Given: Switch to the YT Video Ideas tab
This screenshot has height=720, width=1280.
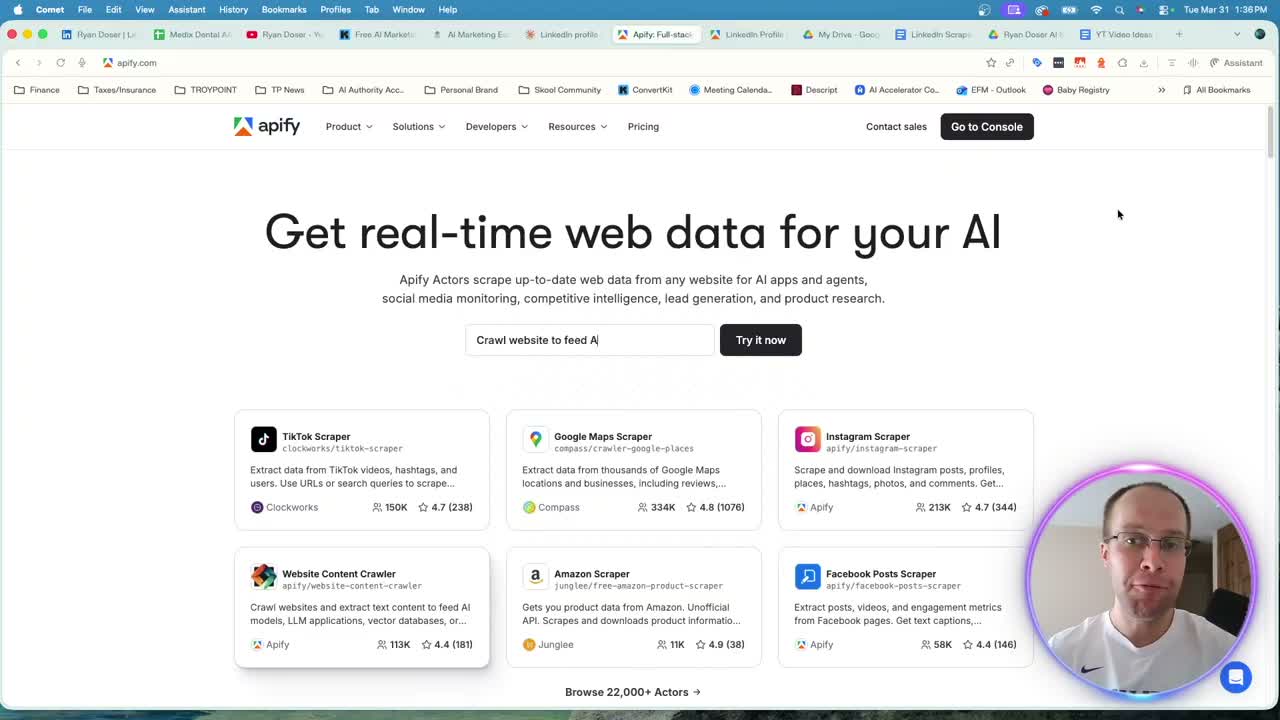Looking at the screenshot, I should coord(1117,34).
